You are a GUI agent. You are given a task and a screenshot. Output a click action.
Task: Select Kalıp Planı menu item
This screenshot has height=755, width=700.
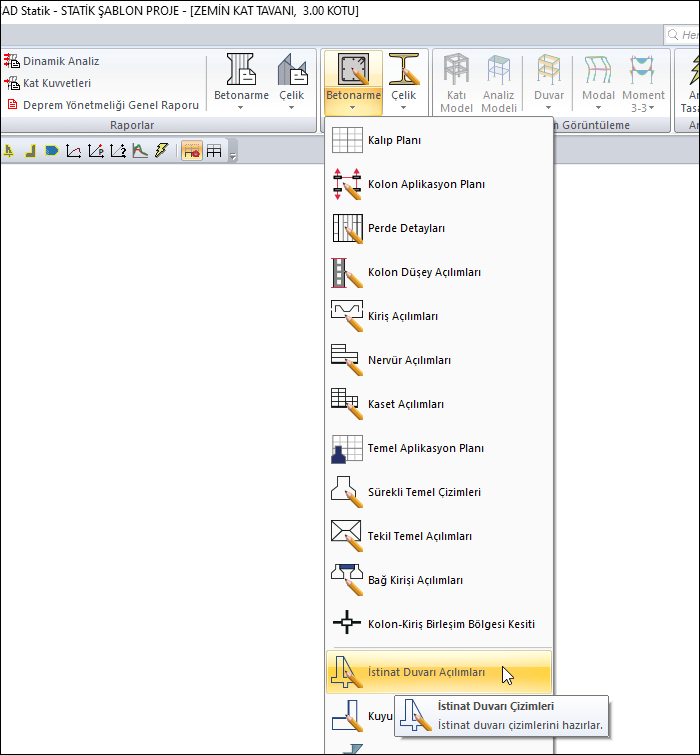(x=439, y=140)
